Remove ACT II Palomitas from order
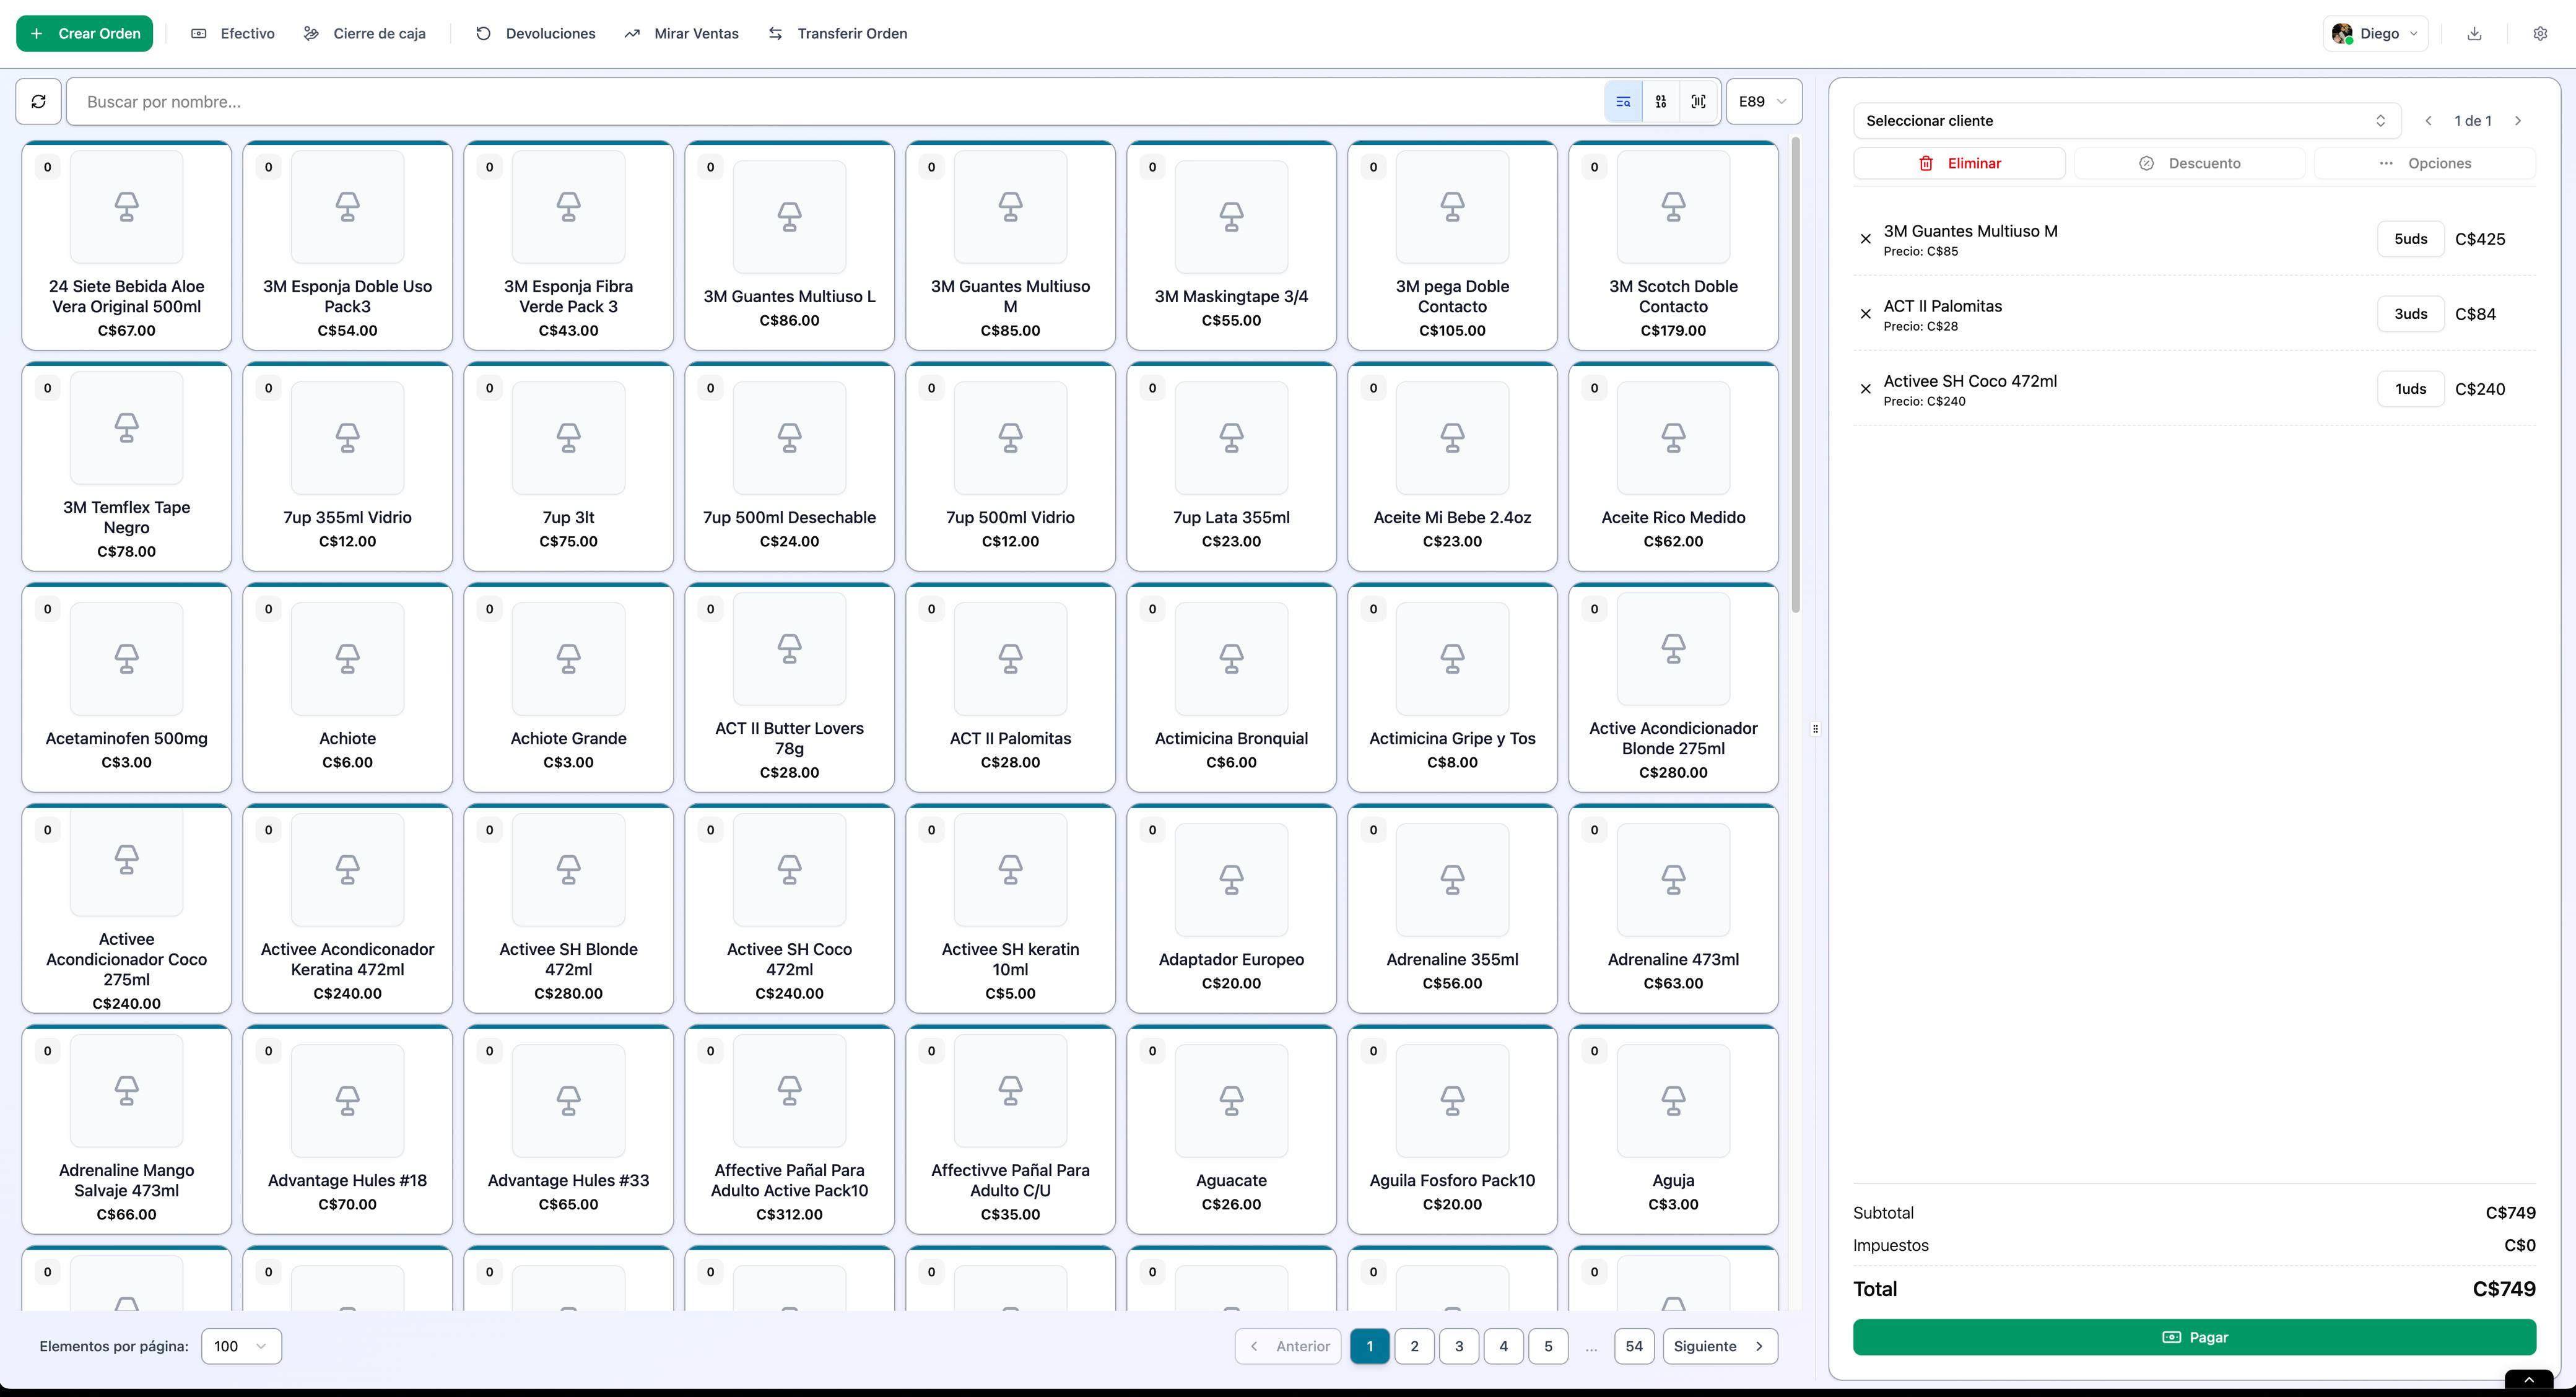The width and height of the screenshot is (2576, 1397). (x=1865, y=314)
